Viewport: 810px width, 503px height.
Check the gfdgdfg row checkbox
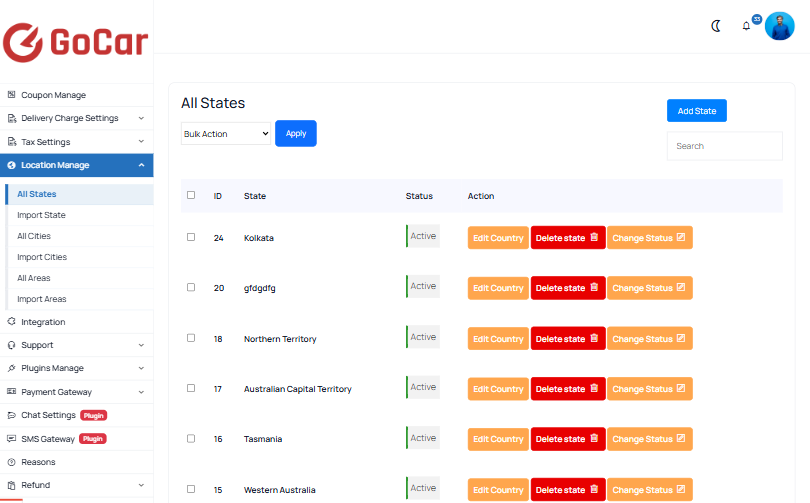191,287
